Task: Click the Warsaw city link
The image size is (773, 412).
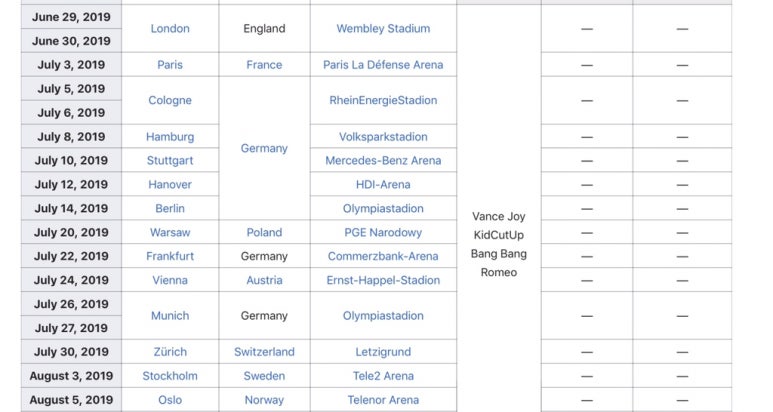Action: click(x=170, y=232)
